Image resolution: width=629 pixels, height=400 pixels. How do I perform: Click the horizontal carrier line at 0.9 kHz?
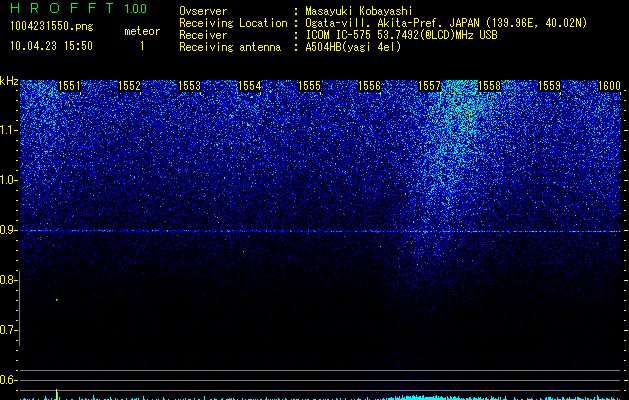click(x=320, y=231)
